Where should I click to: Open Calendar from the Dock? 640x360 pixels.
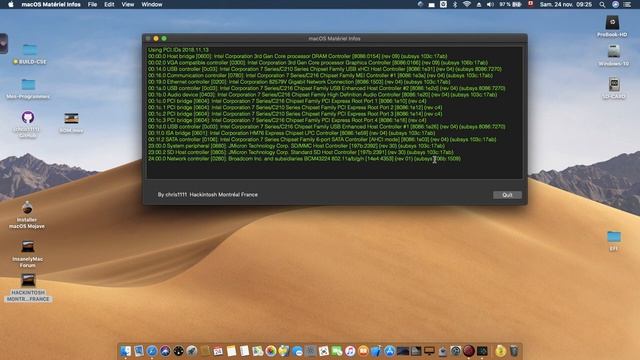pyautogui.click(x=218, y=351)
